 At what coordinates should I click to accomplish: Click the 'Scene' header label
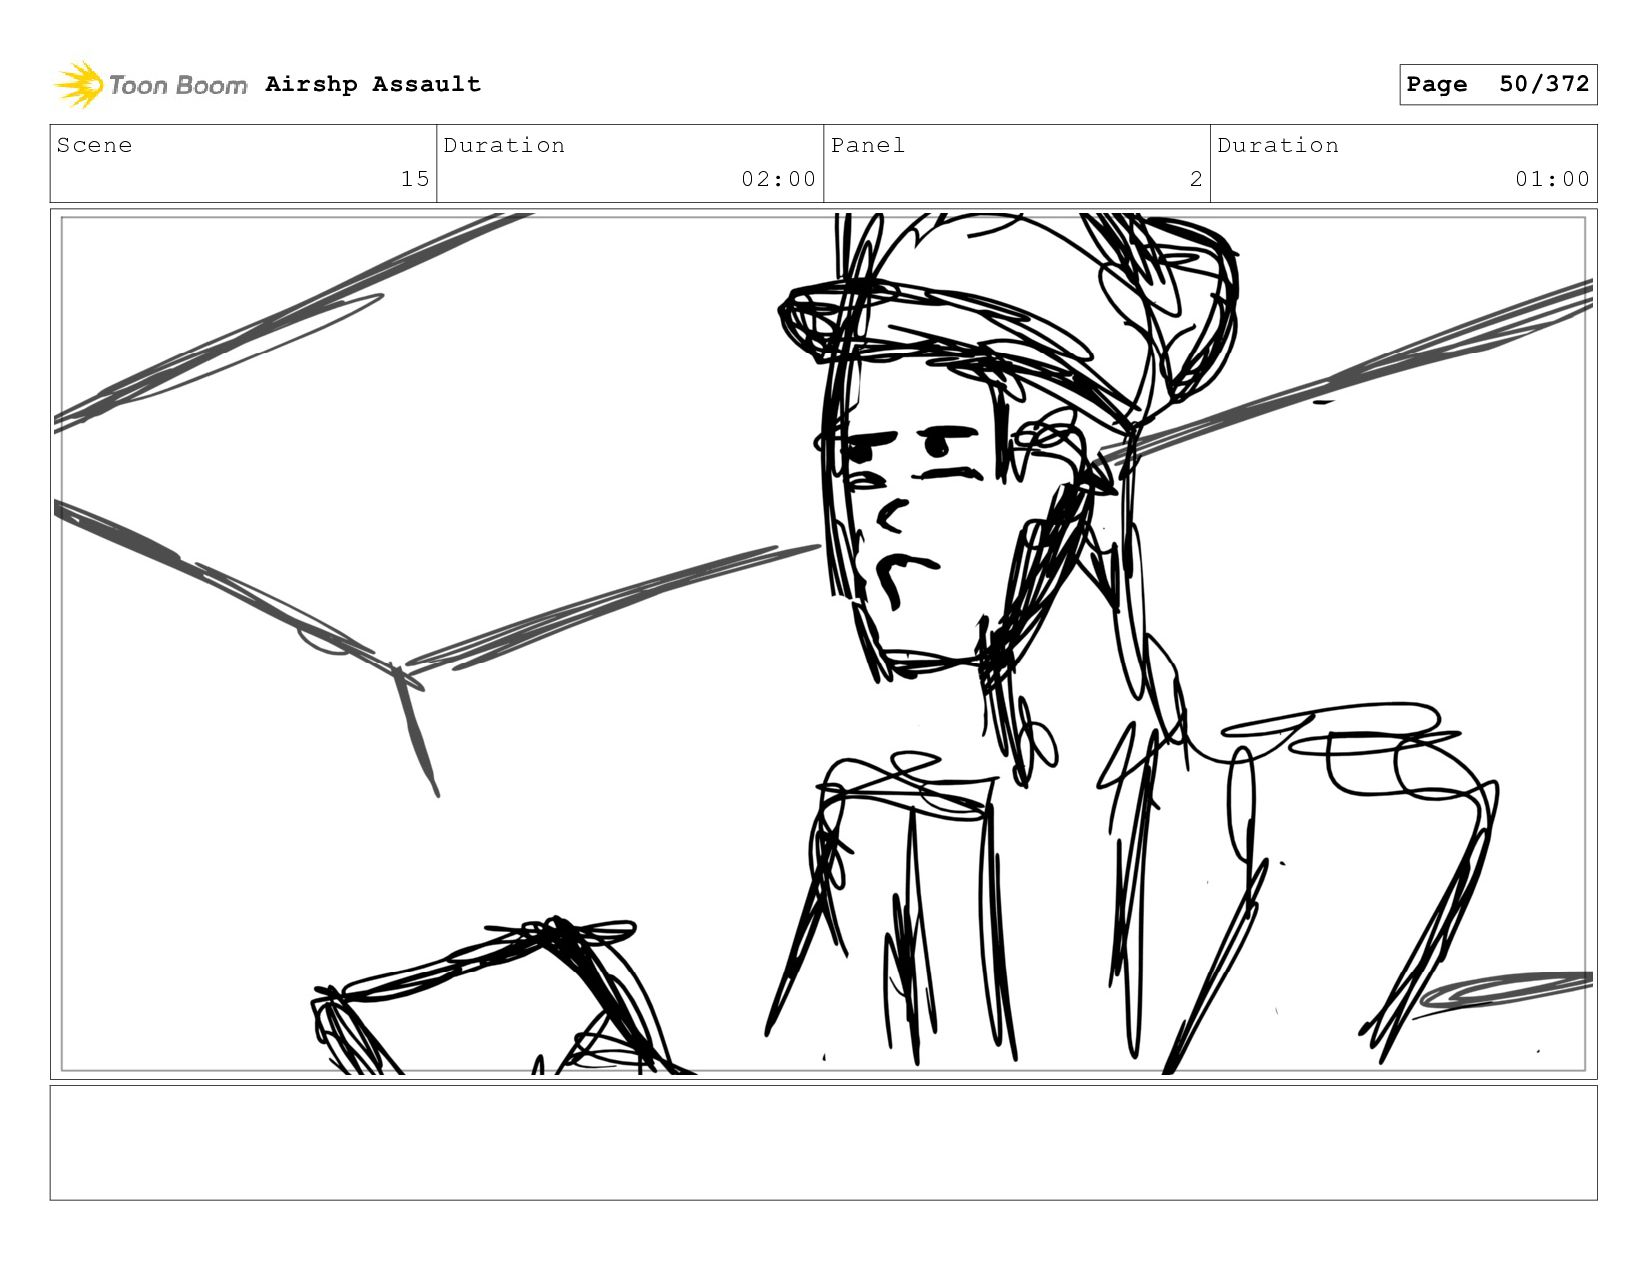94,145
